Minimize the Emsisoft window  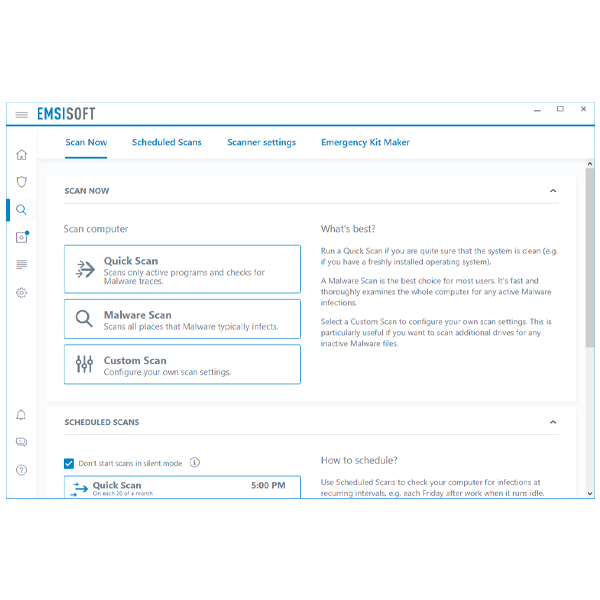(537, 110)
